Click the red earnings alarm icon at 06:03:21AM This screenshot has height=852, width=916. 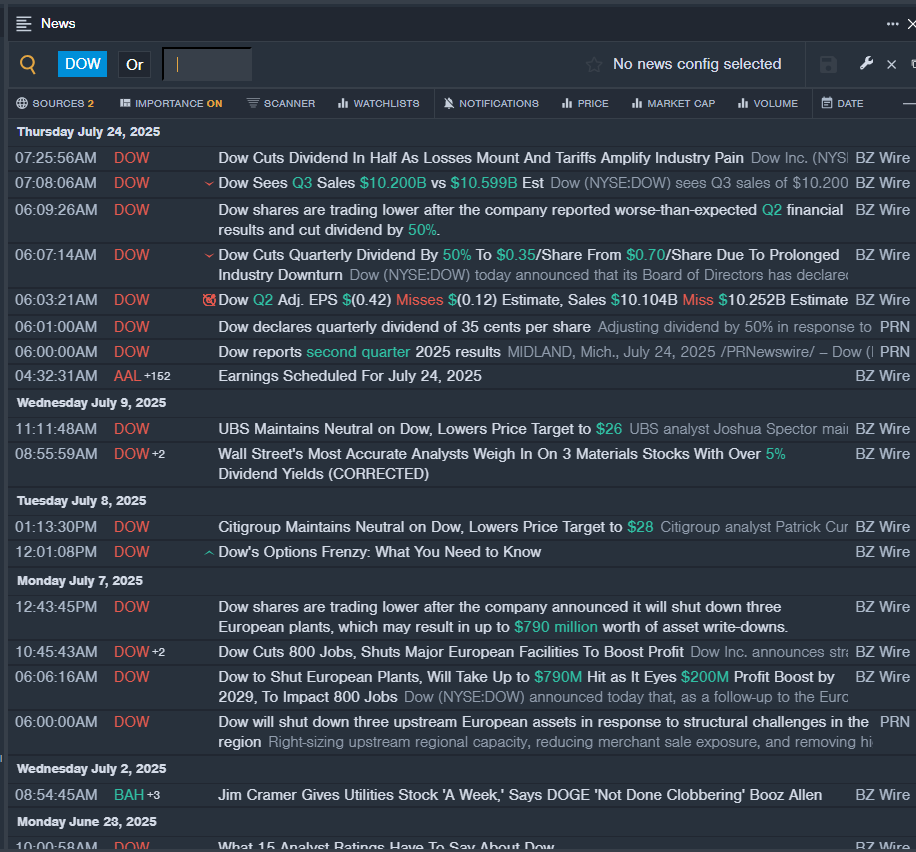(209, 300)
